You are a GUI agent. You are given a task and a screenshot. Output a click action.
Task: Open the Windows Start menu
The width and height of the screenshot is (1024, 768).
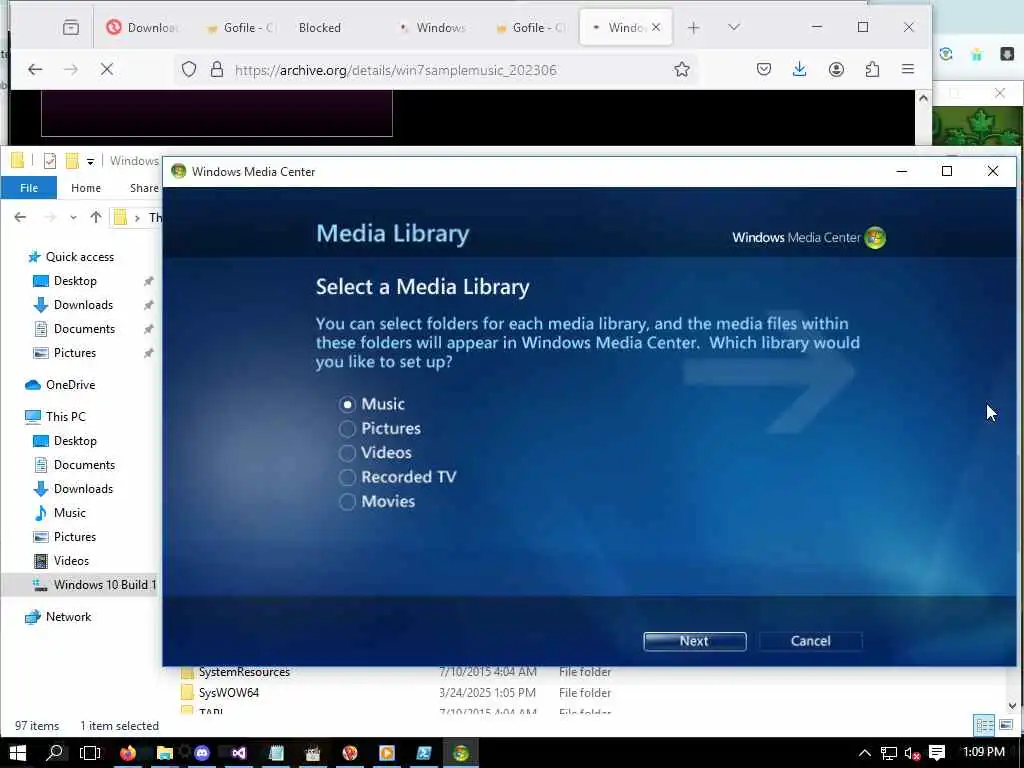(18, 753)
